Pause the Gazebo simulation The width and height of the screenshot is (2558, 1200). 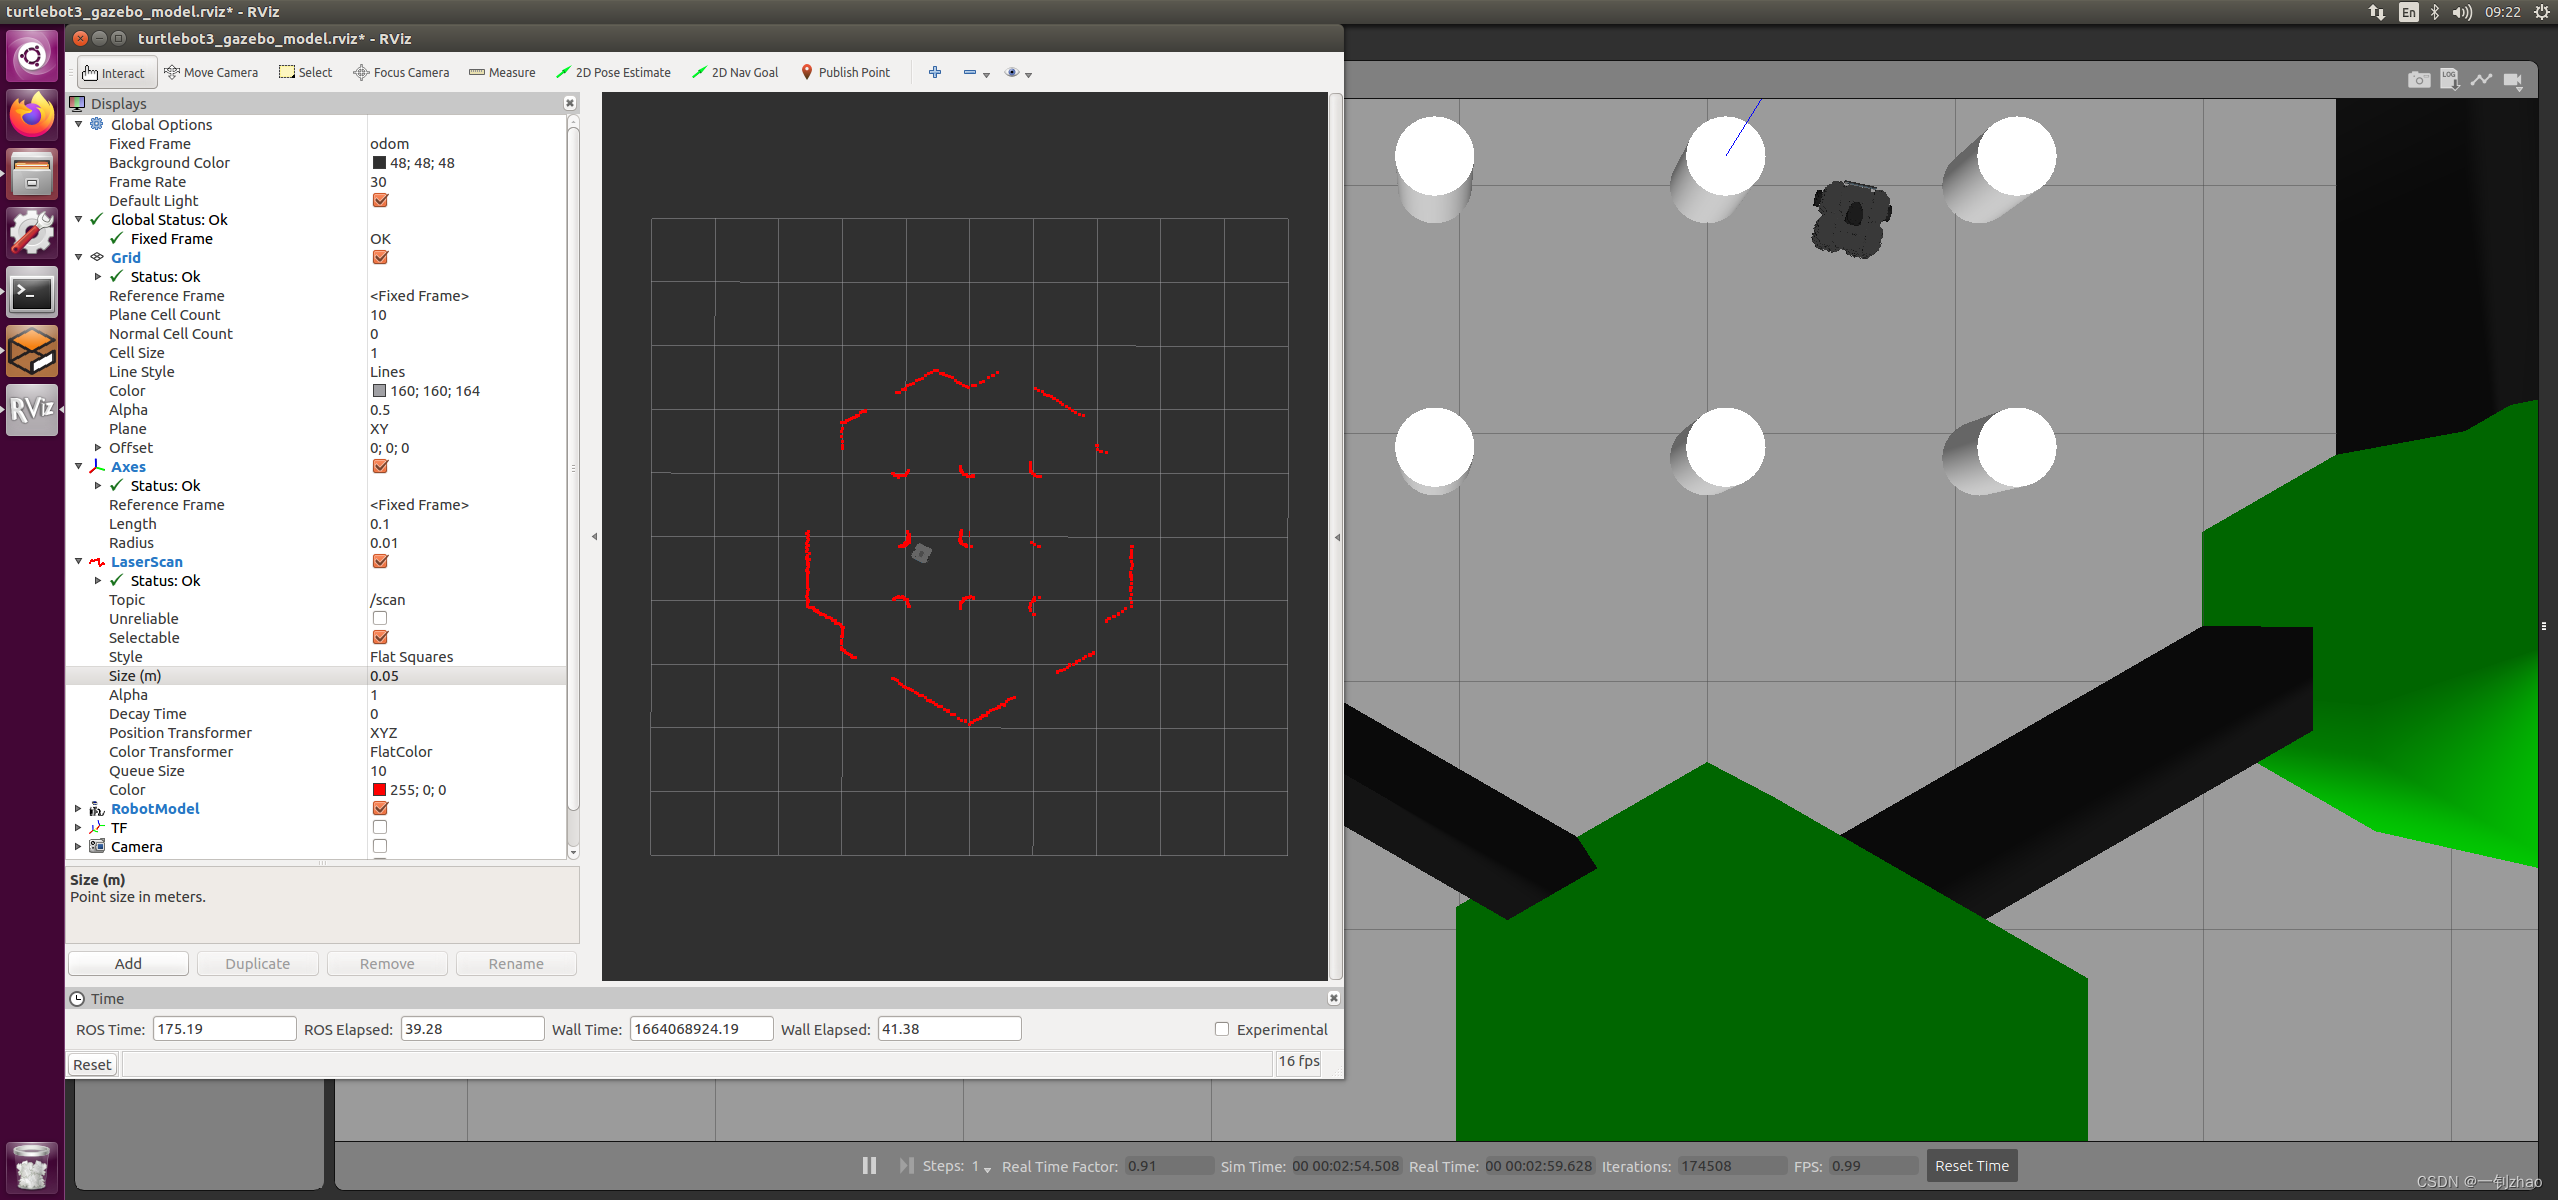click(x=869, y=1166)
